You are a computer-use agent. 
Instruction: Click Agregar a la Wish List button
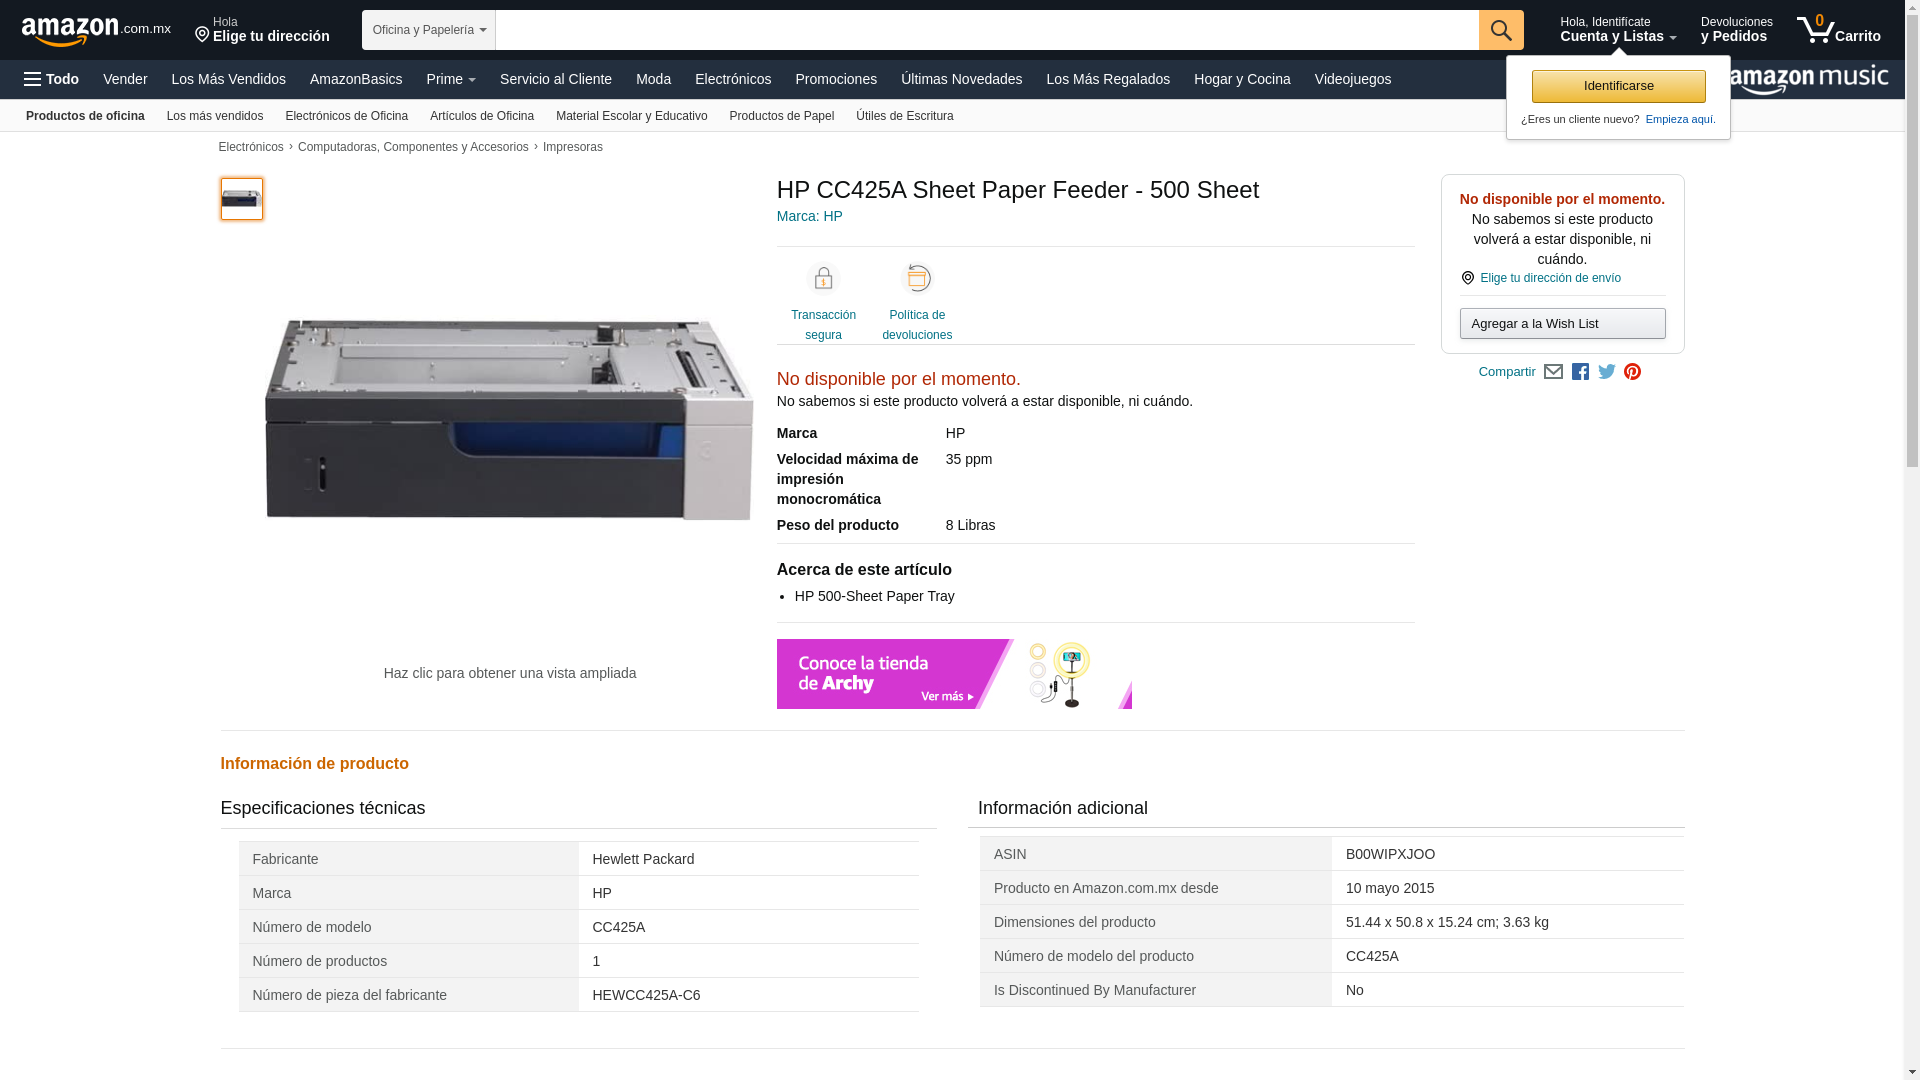pyautogui.click(x=1562, y=324)
